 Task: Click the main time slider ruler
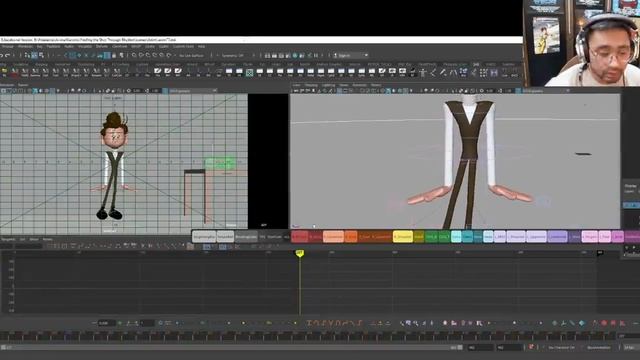coord(308,337)
